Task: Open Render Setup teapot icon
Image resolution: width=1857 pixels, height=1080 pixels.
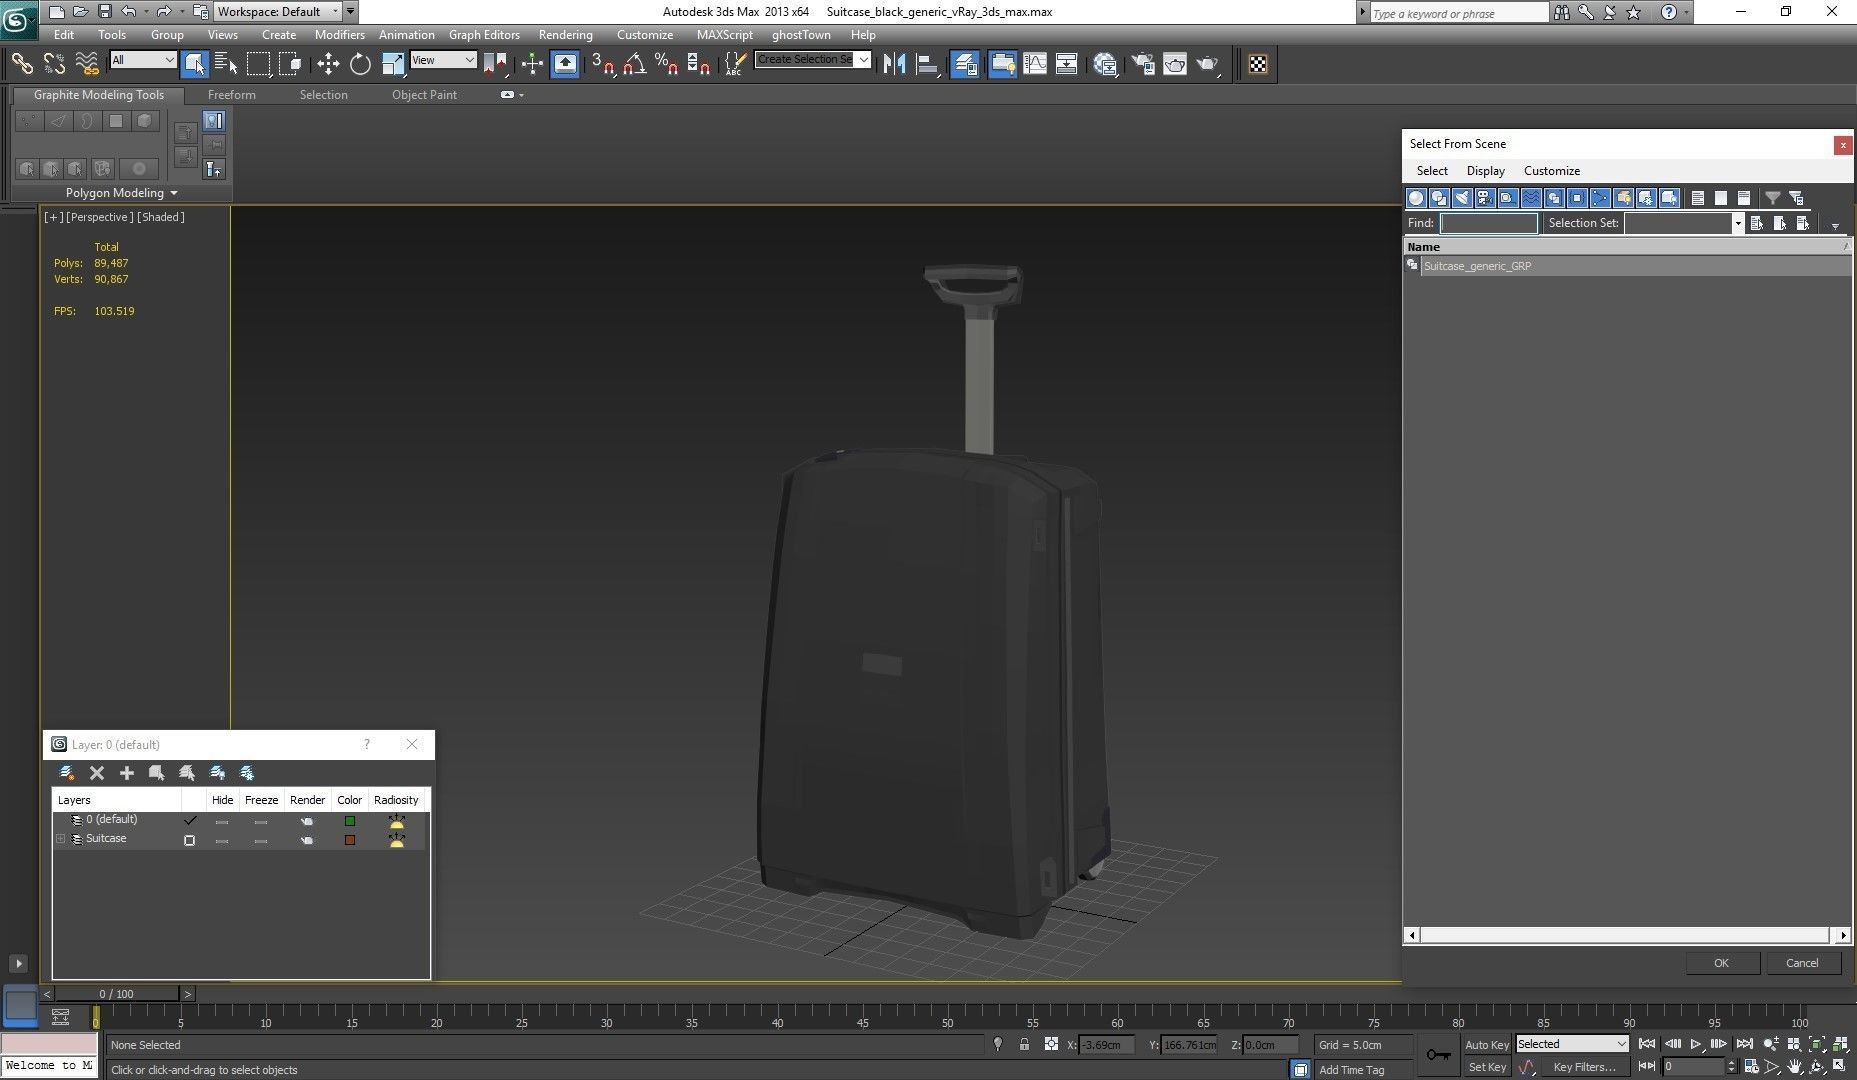Action: coord(1142,64)
